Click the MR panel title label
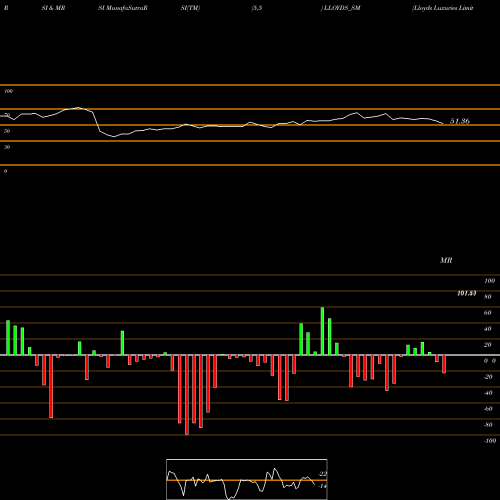This screenshot has height=500, width=500. tap(446, 260)
